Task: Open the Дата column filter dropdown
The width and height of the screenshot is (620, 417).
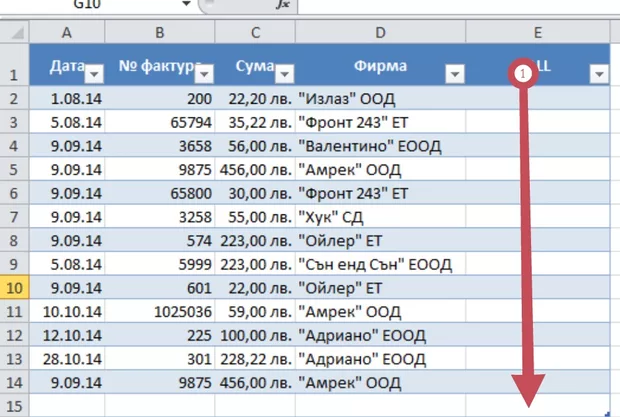Action: [x=93, y=75]
